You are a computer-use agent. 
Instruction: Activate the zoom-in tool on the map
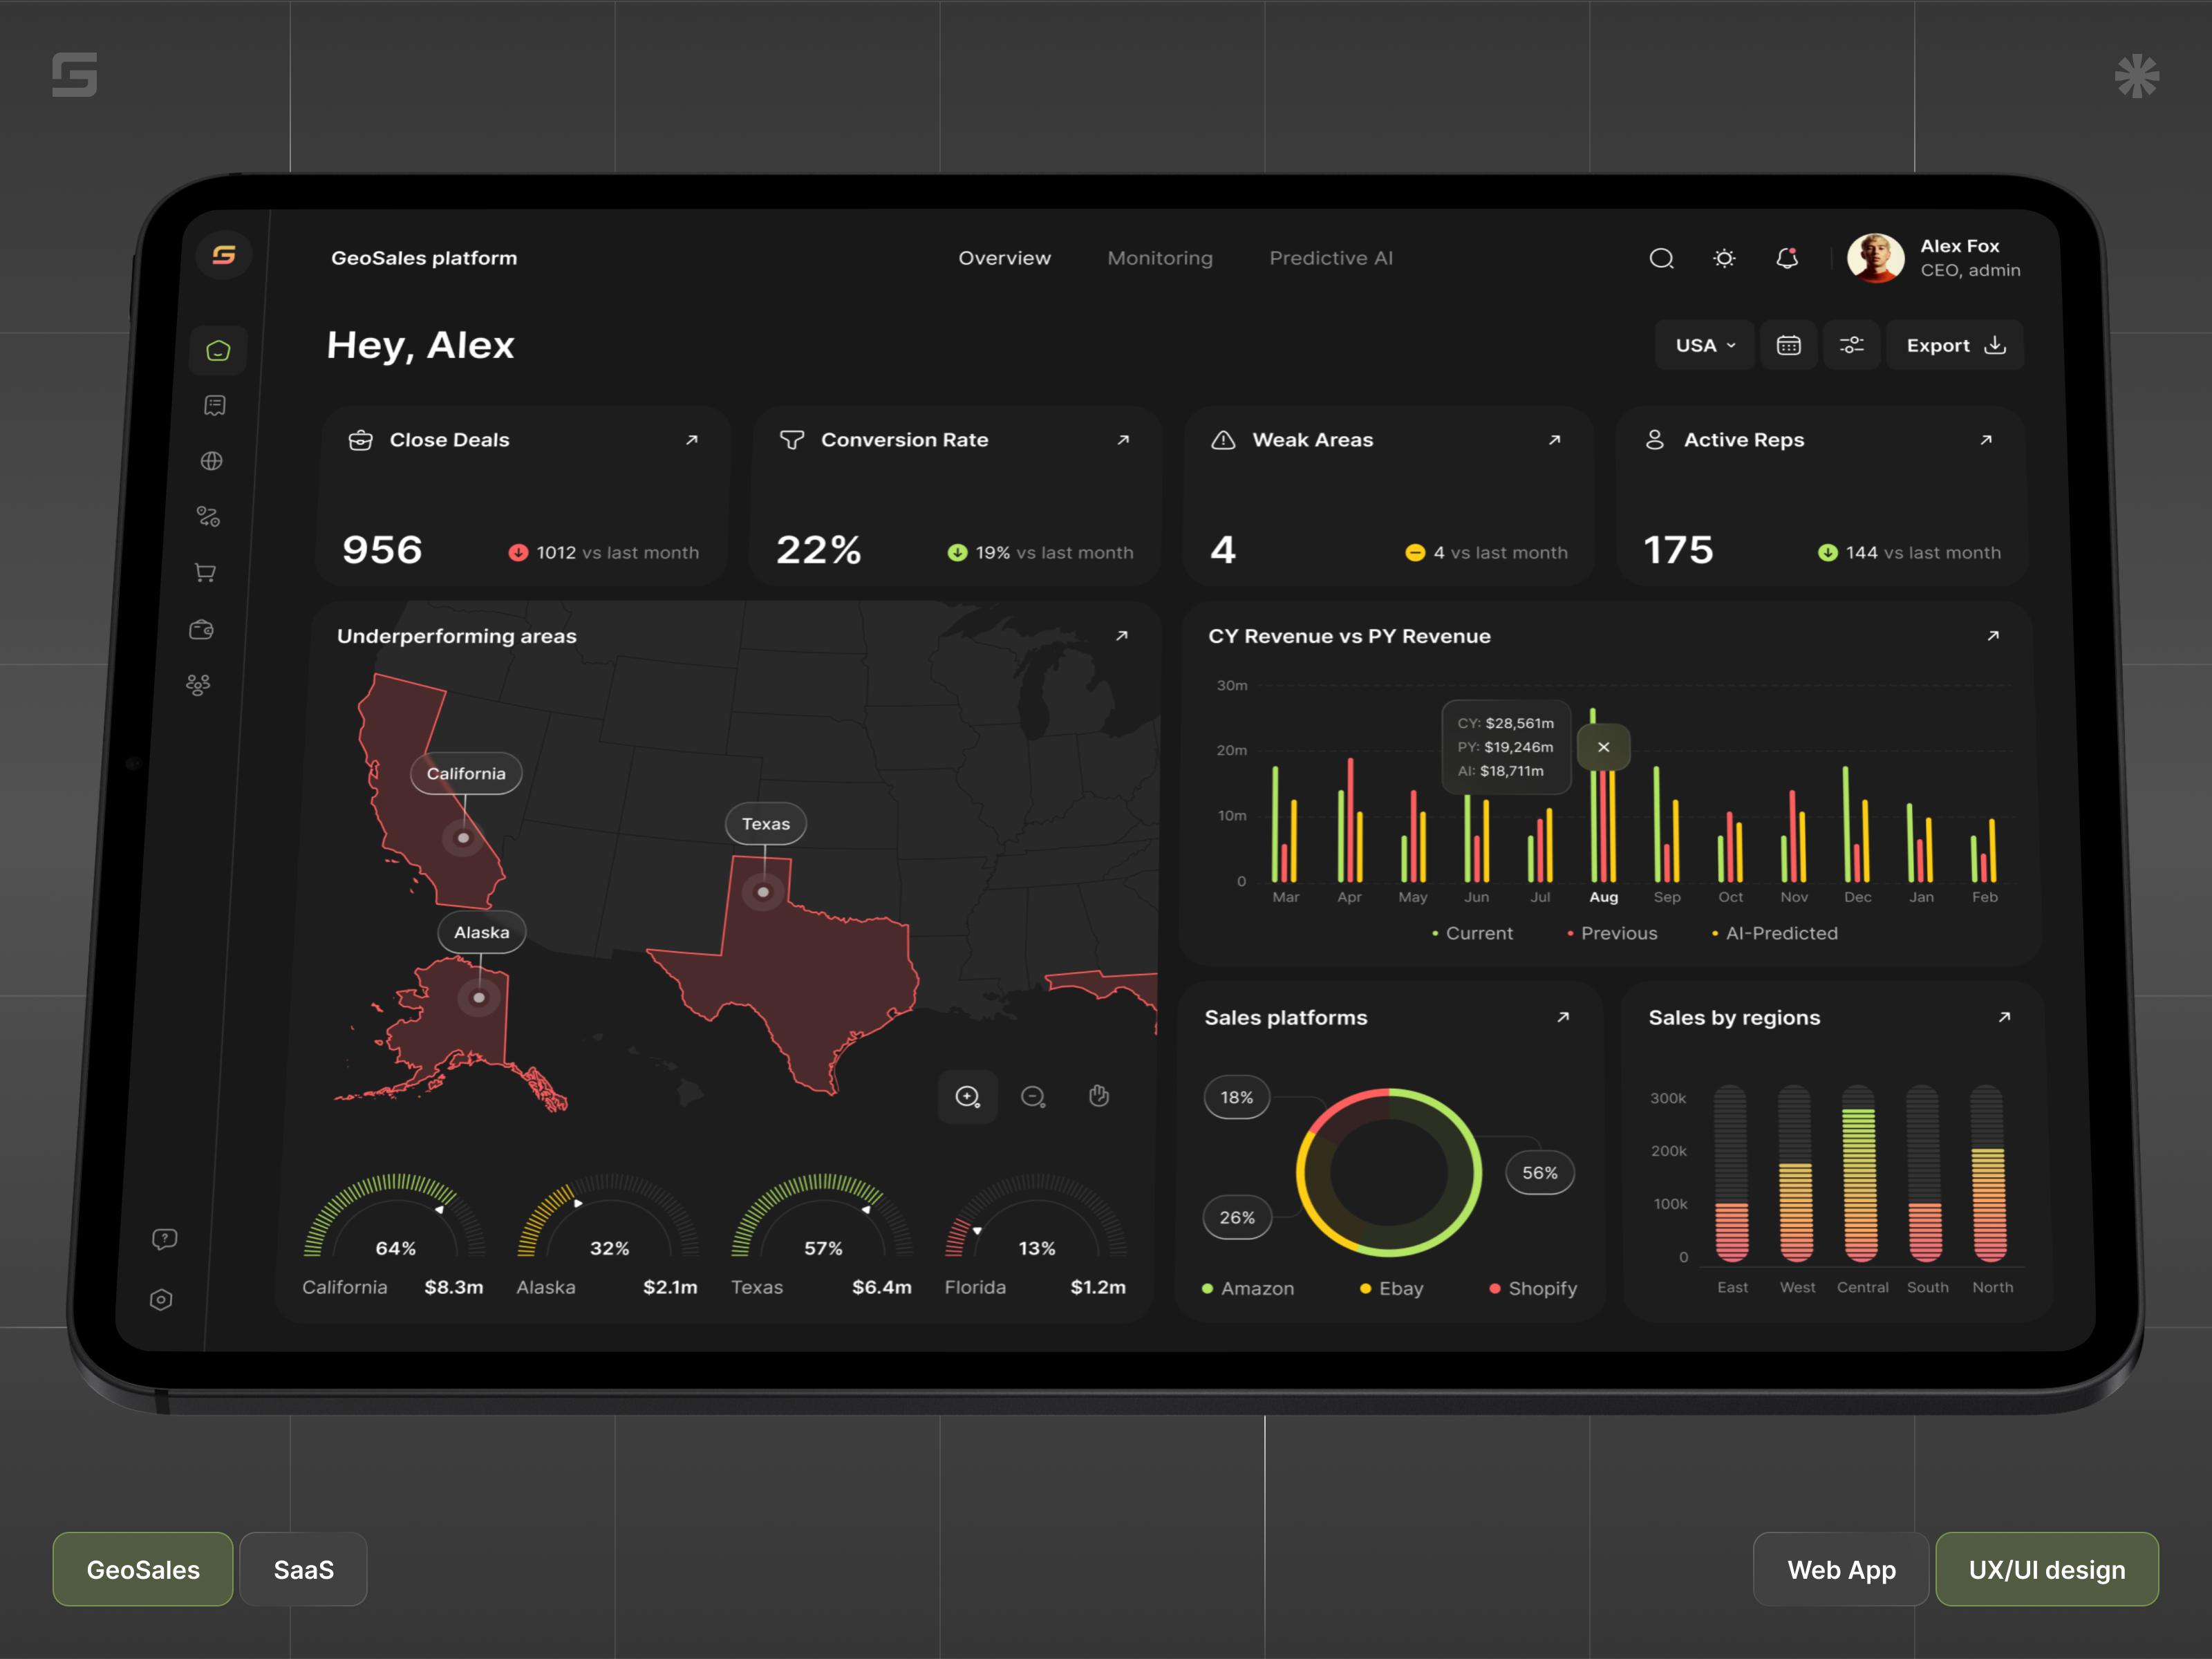tap(967, 1097)
